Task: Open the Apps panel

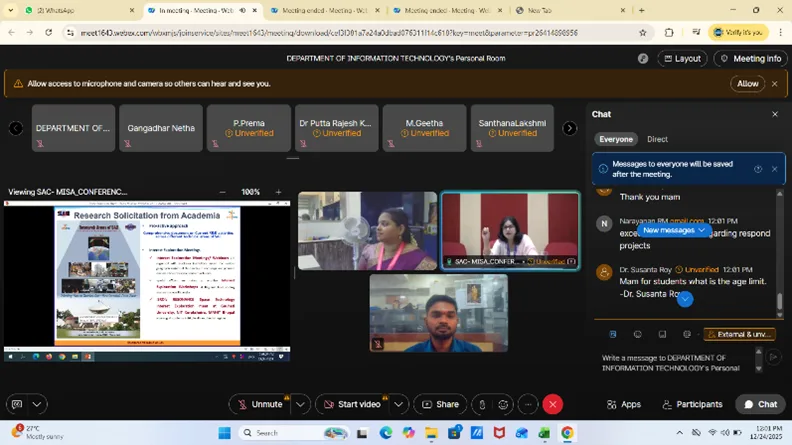Action: (x=622, y=404)
